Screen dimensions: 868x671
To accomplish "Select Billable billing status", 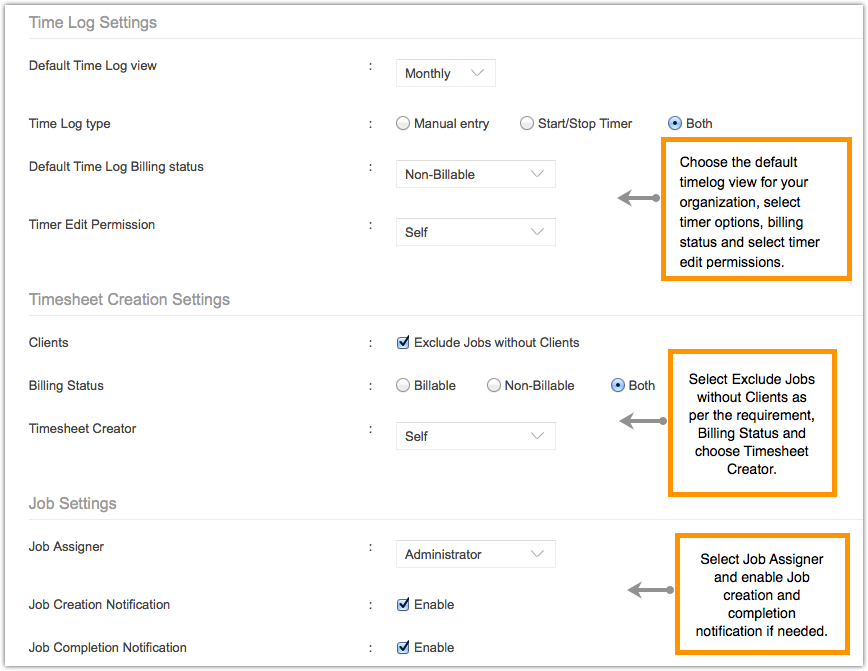I will tap(404, 386).
